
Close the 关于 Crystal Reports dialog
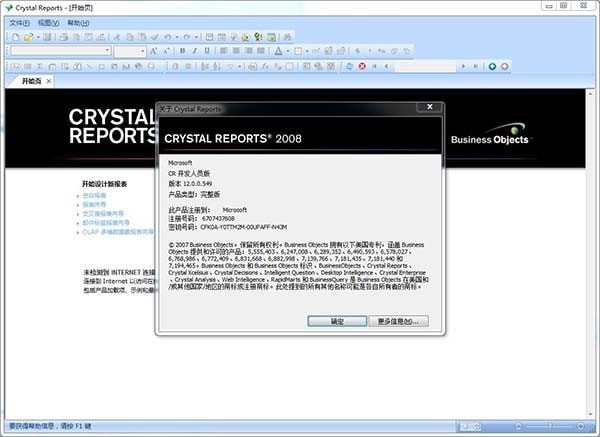point(430,107)
